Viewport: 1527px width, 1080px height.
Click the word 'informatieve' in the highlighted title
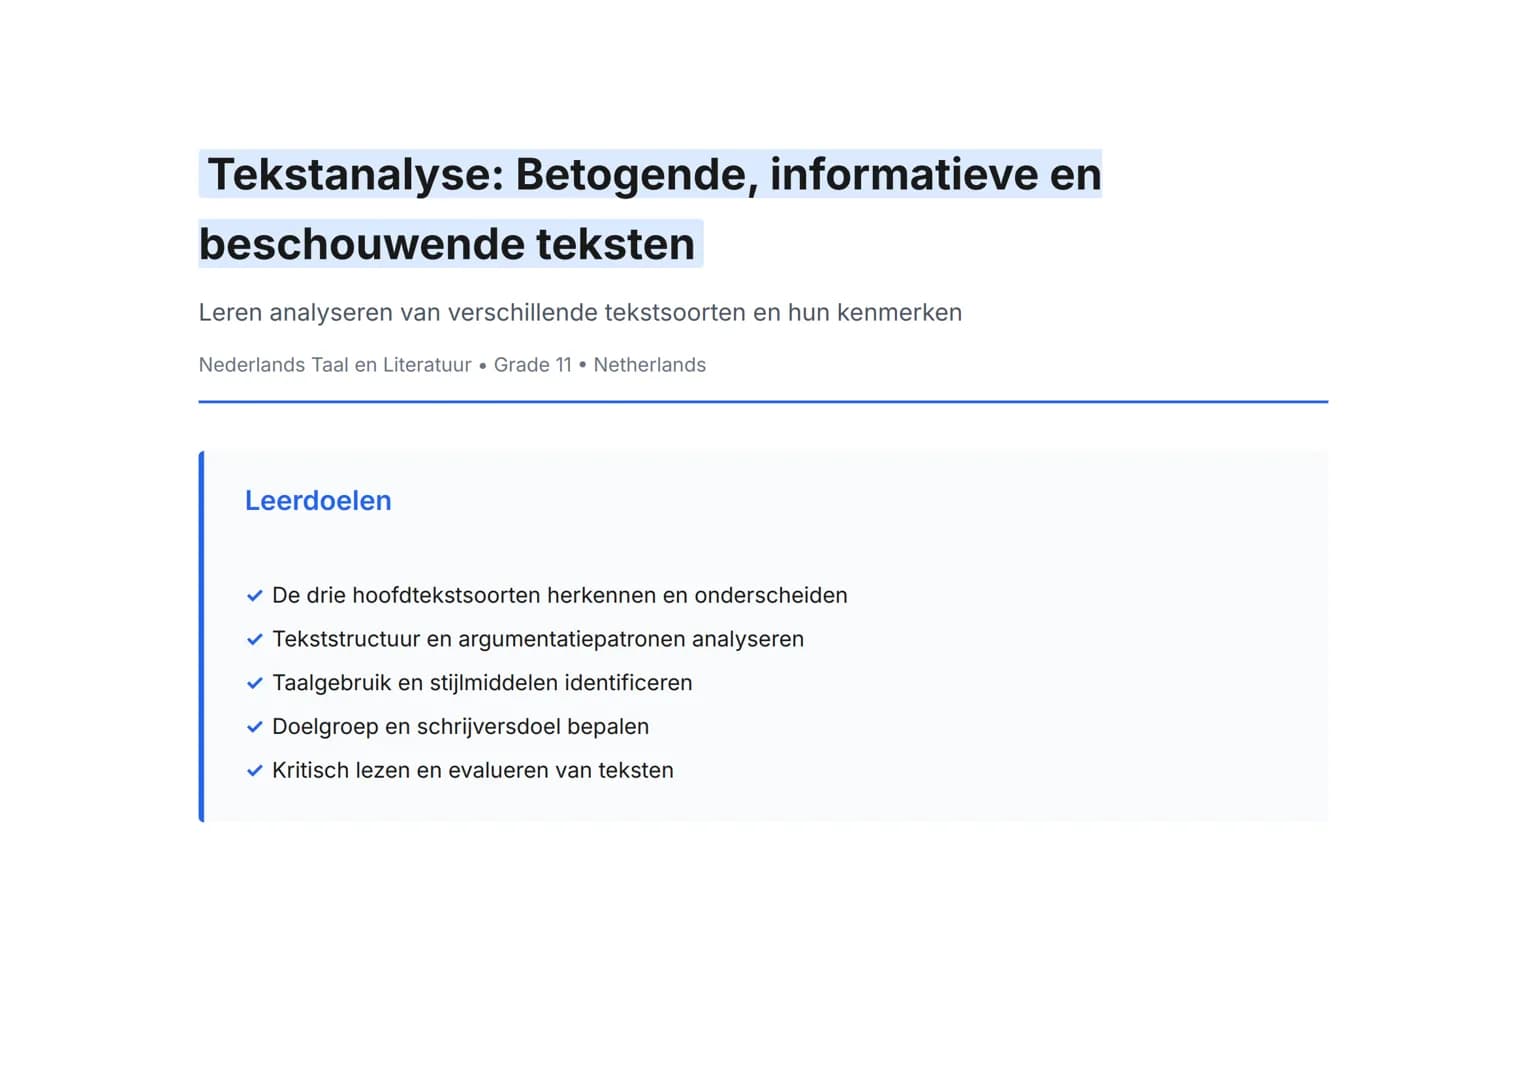coord(904,174)
